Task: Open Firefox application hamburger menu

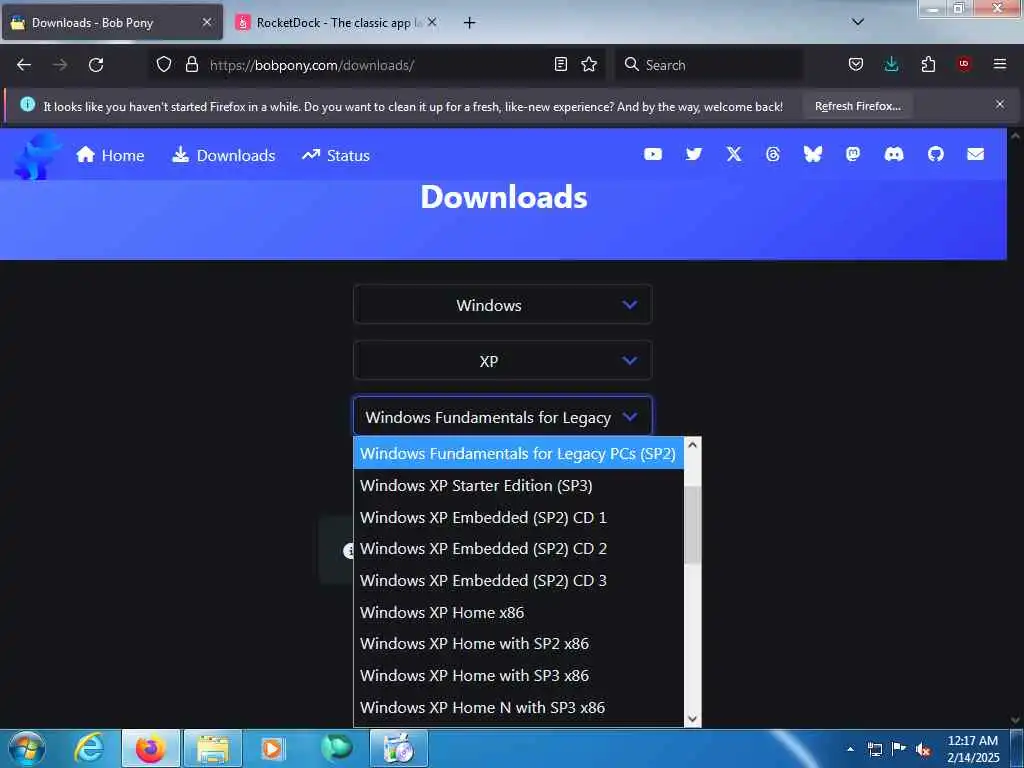Action: coord(1000,64)
